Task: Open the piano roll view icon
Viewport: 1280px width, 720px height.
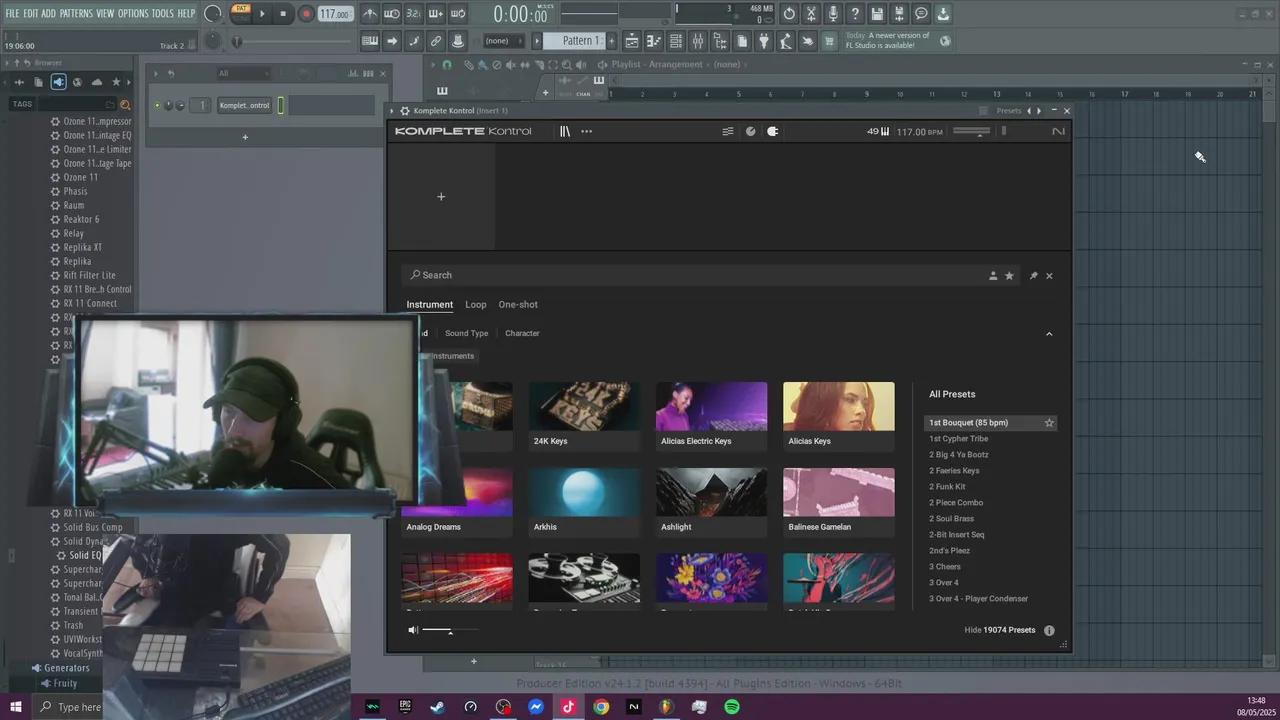Action: (654, 41)
